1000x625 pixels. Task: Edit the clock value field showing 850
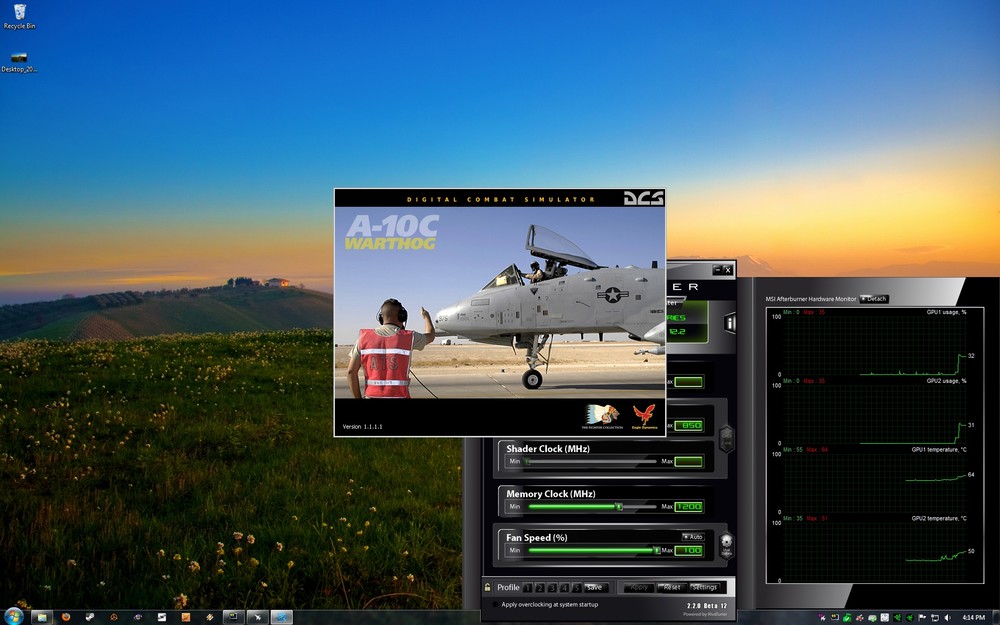(x=689, y=425)
